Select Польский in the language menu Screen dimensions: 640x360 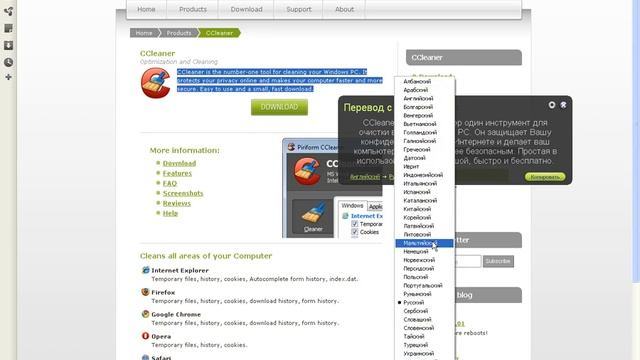(424, 277)
